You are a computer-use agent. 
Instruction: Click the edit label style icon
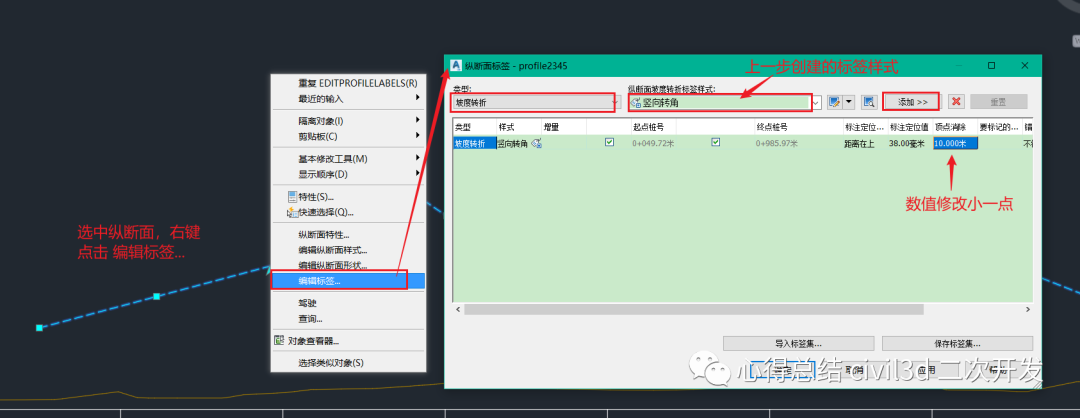coord(833,102)
